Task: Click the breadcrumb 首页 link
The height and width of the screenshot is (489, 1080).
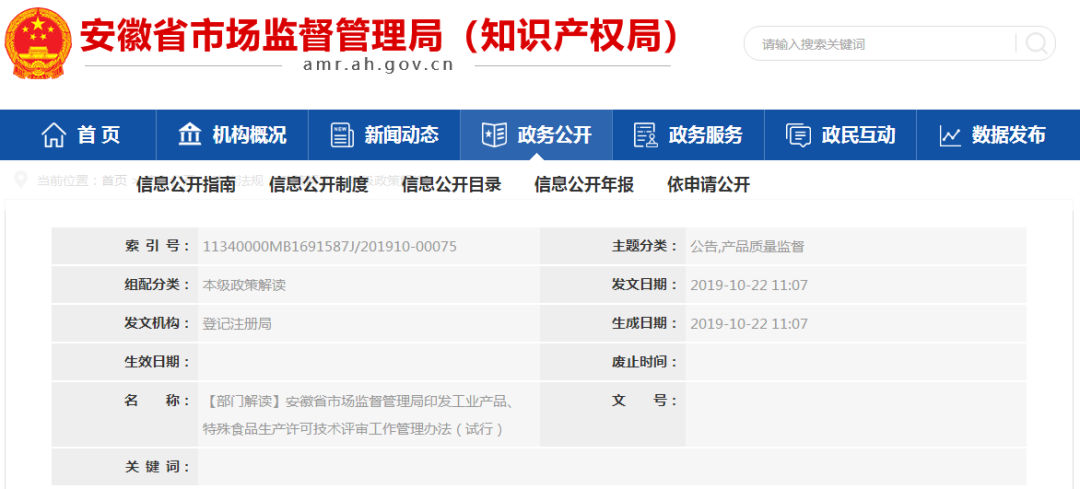Action: [114, 180]
